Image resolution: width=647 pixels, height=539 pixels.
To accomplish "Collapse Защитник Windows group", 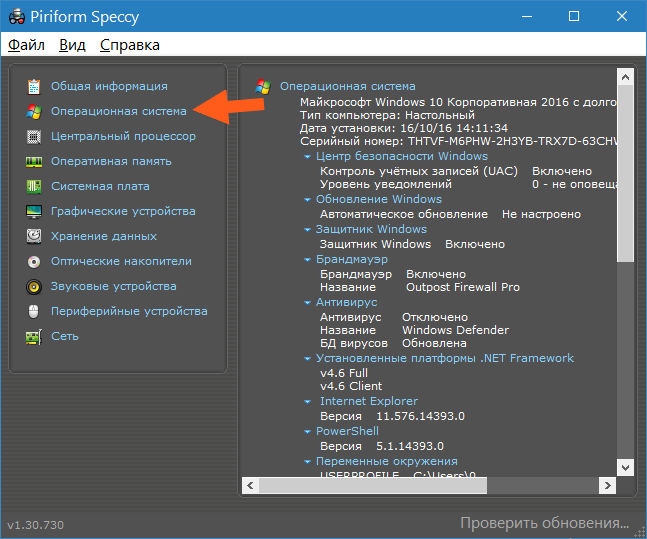I will [x=307, y=230].
